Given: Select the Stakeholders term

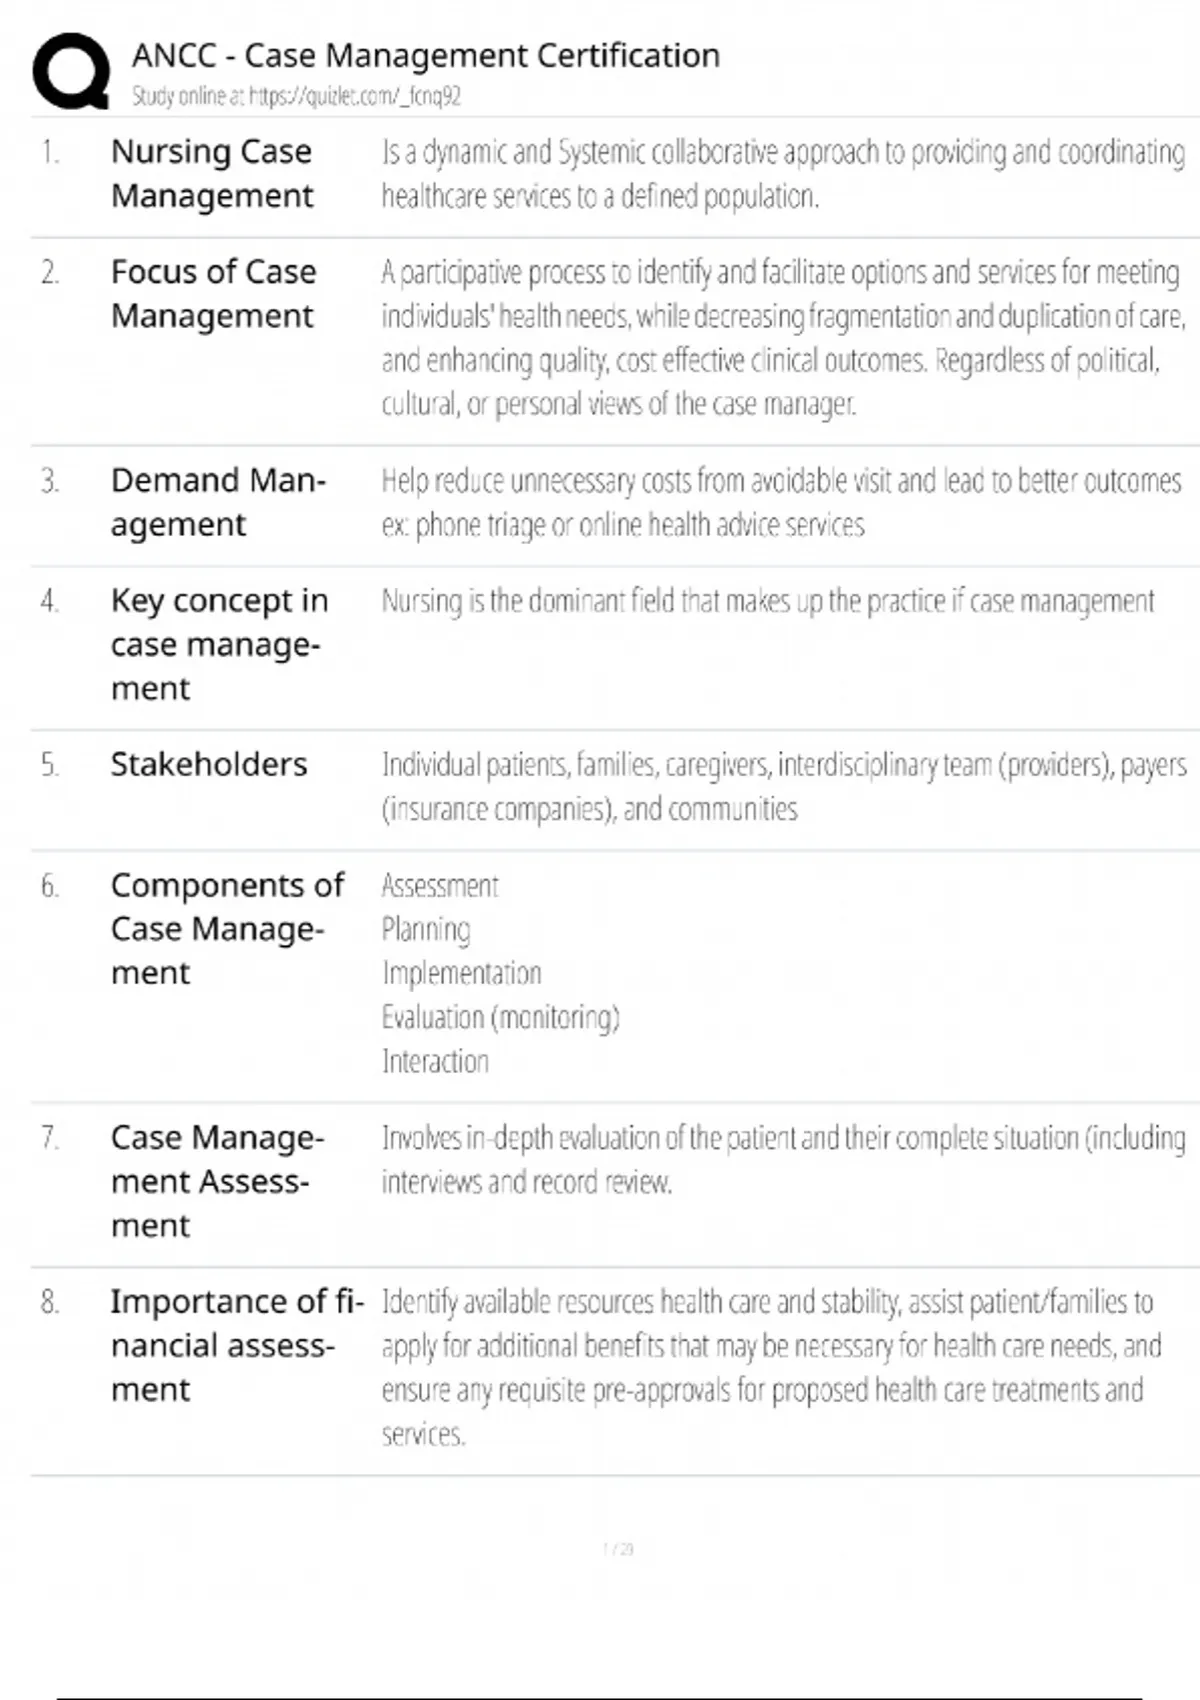Looking at the screenshot, I should click(209, 764).
